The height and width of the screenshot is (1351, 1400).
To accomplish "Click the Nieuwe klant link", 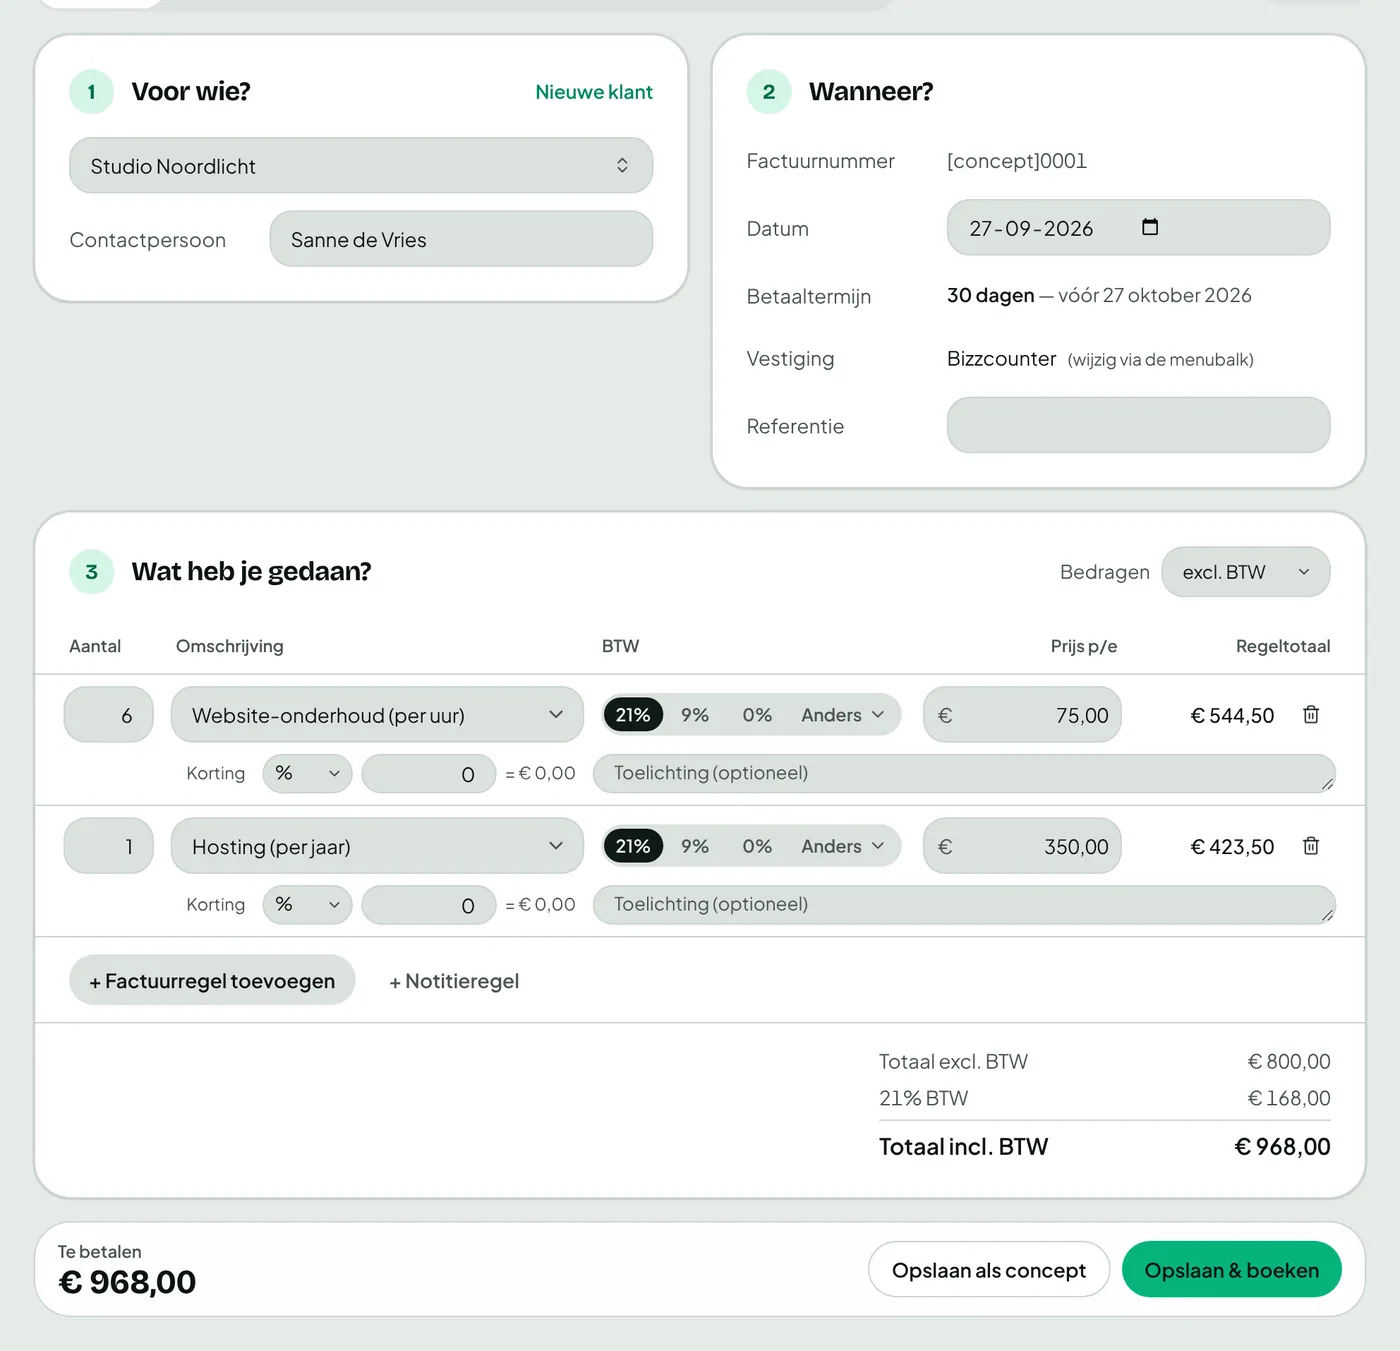I will (594, 92).
